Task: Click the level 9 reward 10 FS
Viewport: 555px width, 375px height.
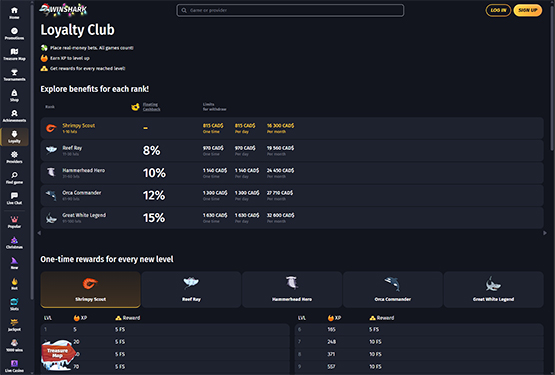Action: coord(375,367)
